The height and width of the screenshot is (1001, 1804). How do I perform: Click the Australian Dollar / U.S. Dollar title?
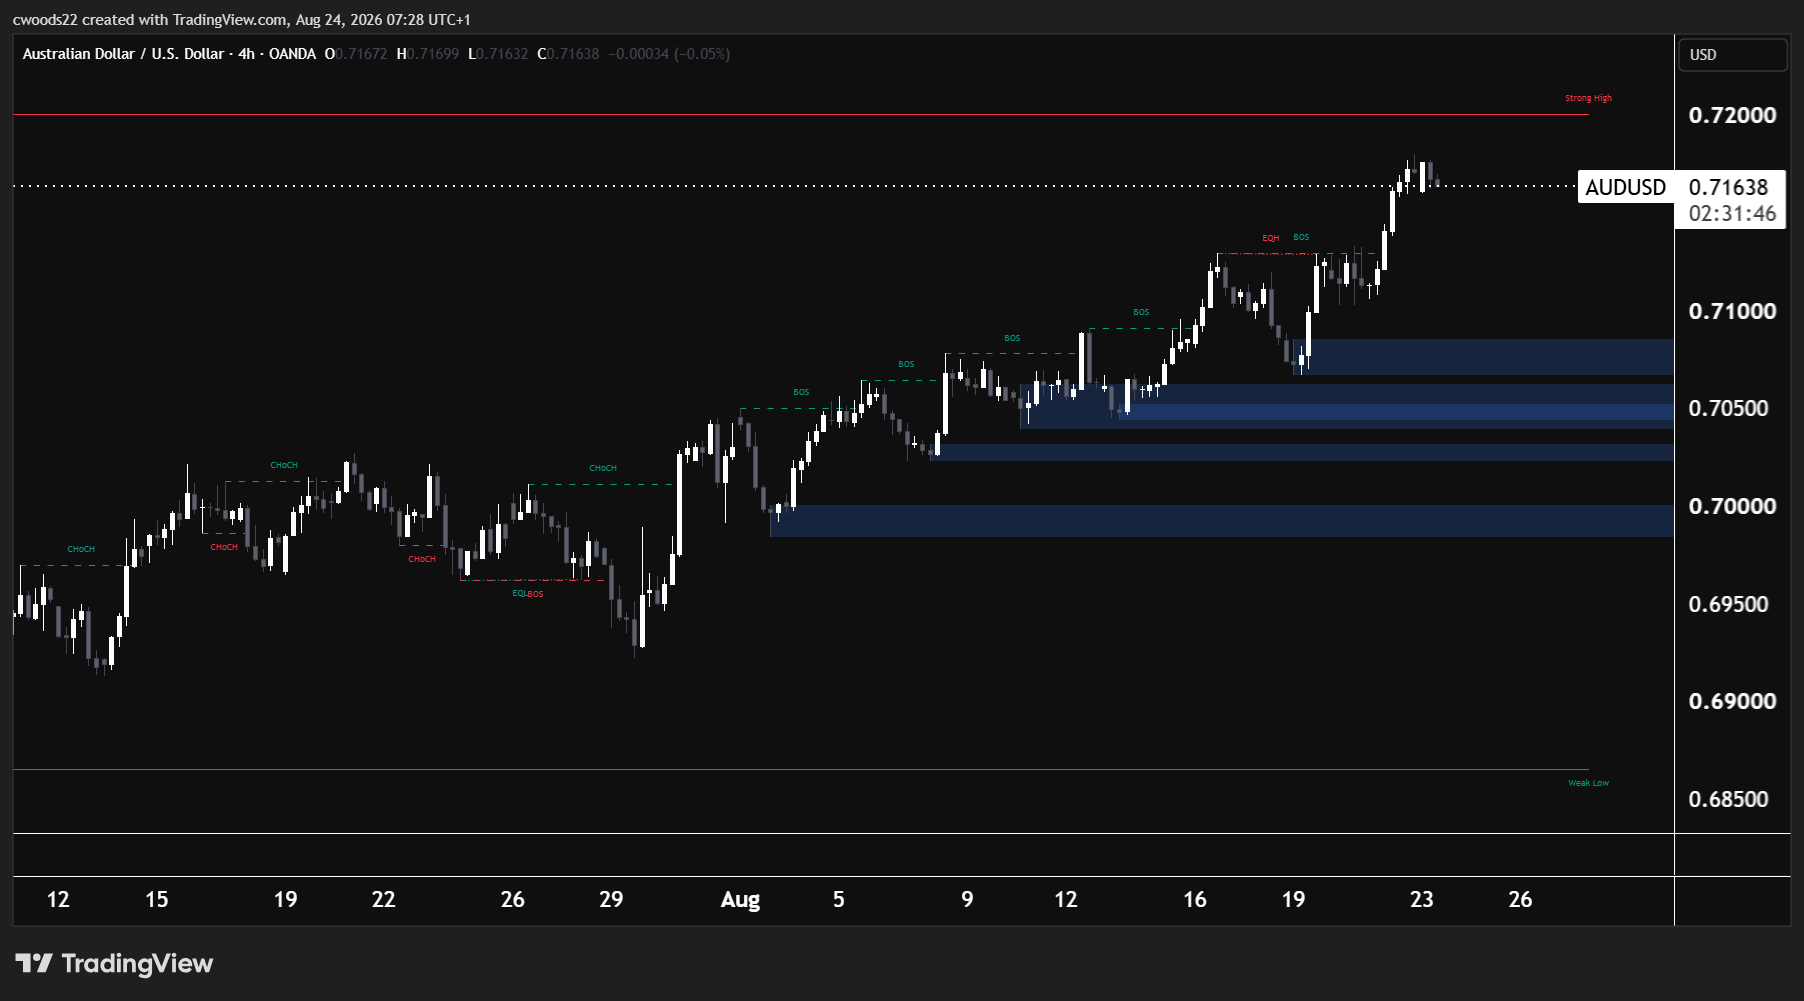point(123,54)
